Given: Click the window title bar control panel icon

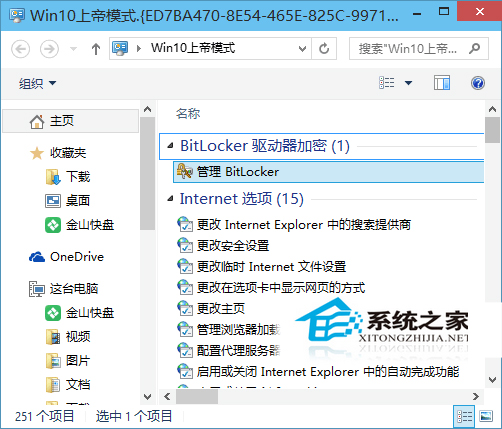Looking at the screenshot, I should click(x=17, y=15).
